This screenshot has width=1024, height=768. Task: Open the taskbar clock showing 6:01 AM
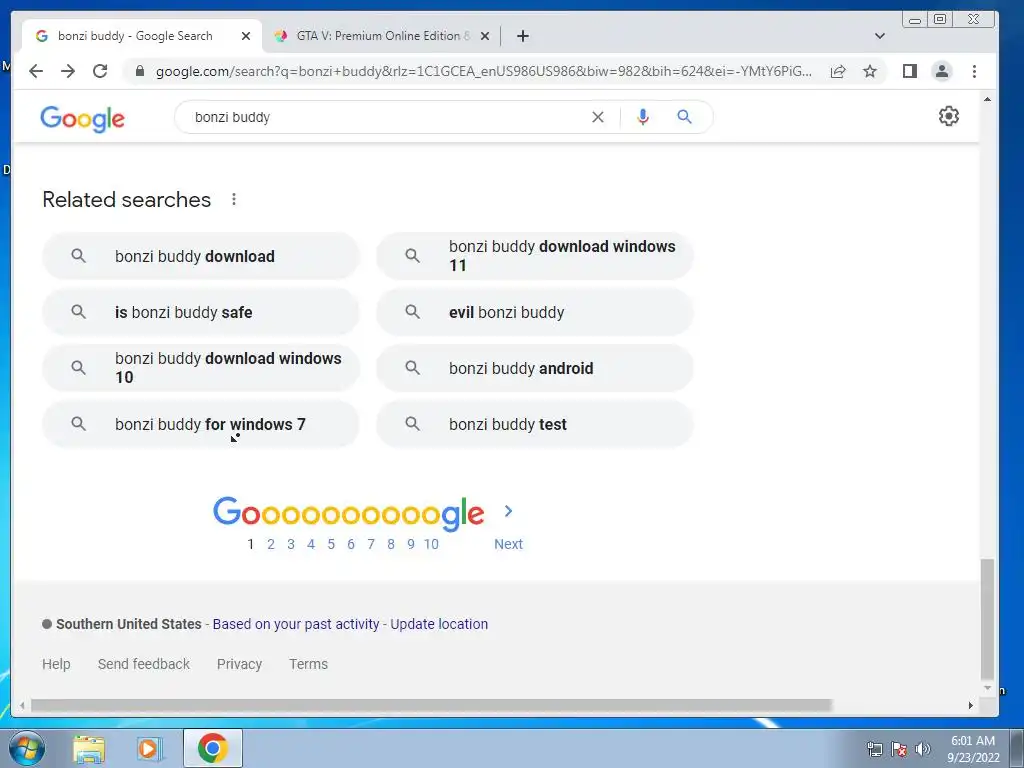pos(973,749)
